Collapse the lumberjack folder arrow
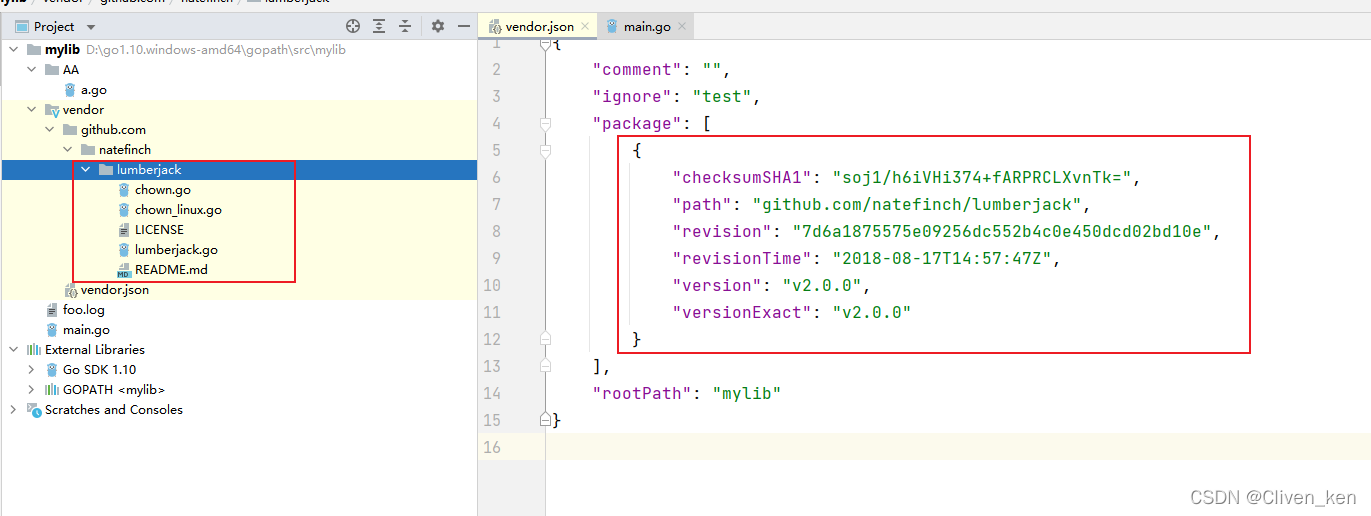 (86, 170)
